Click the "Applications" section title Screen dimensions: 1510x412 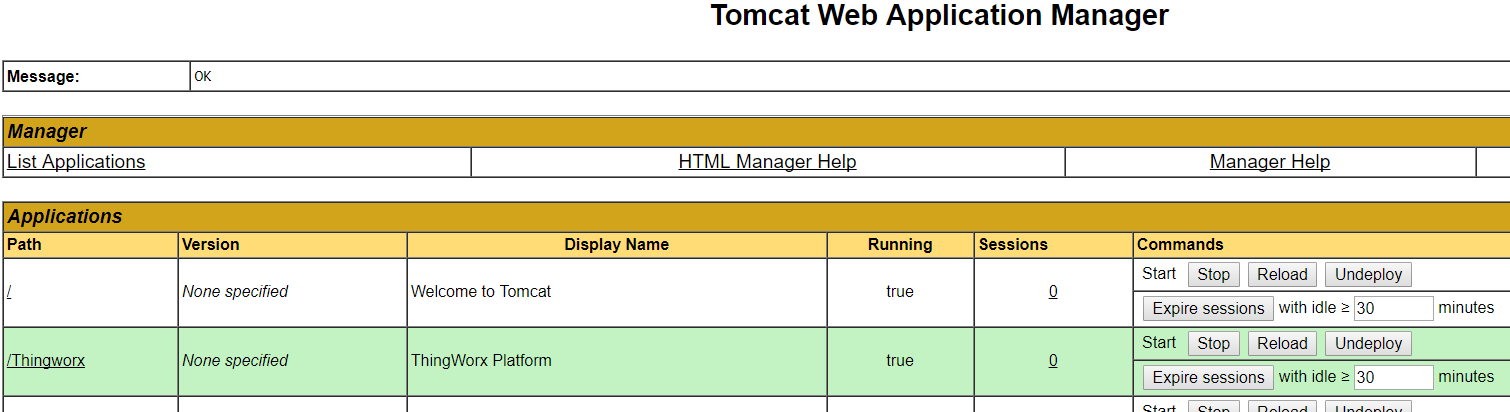[65, 217]
